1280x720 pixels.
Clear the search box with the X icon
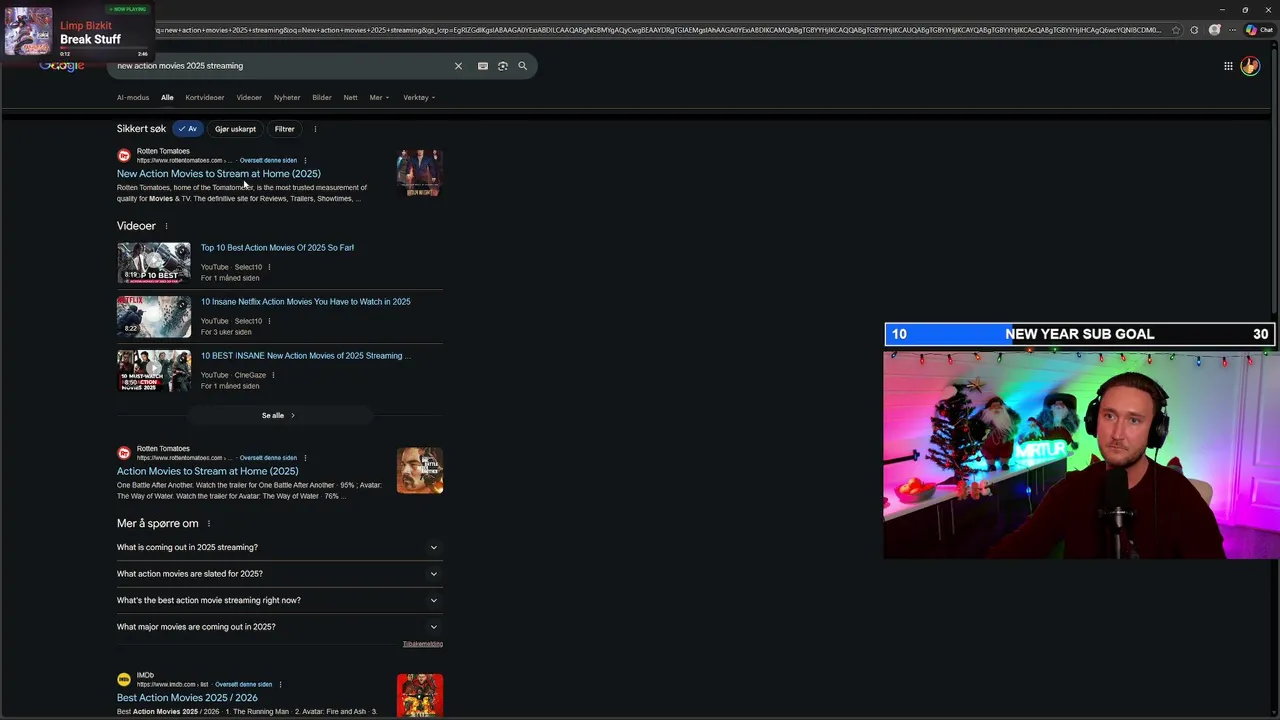[458, 66]
